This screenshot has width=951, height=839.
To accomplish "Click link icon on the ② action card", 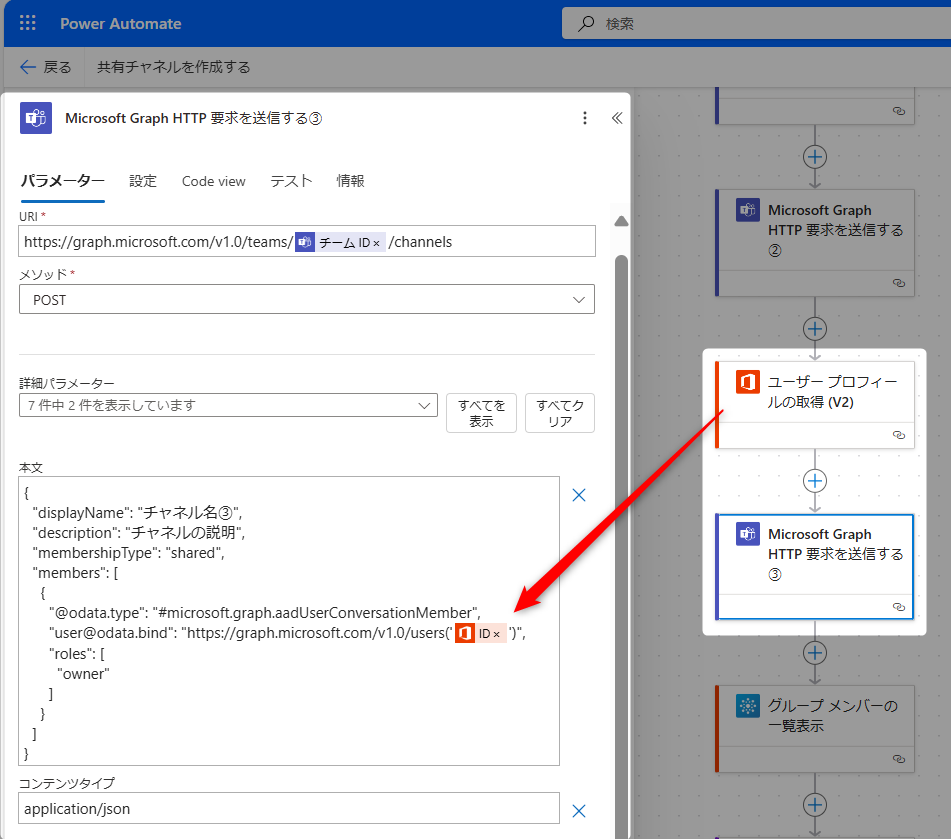I will 899,283.
